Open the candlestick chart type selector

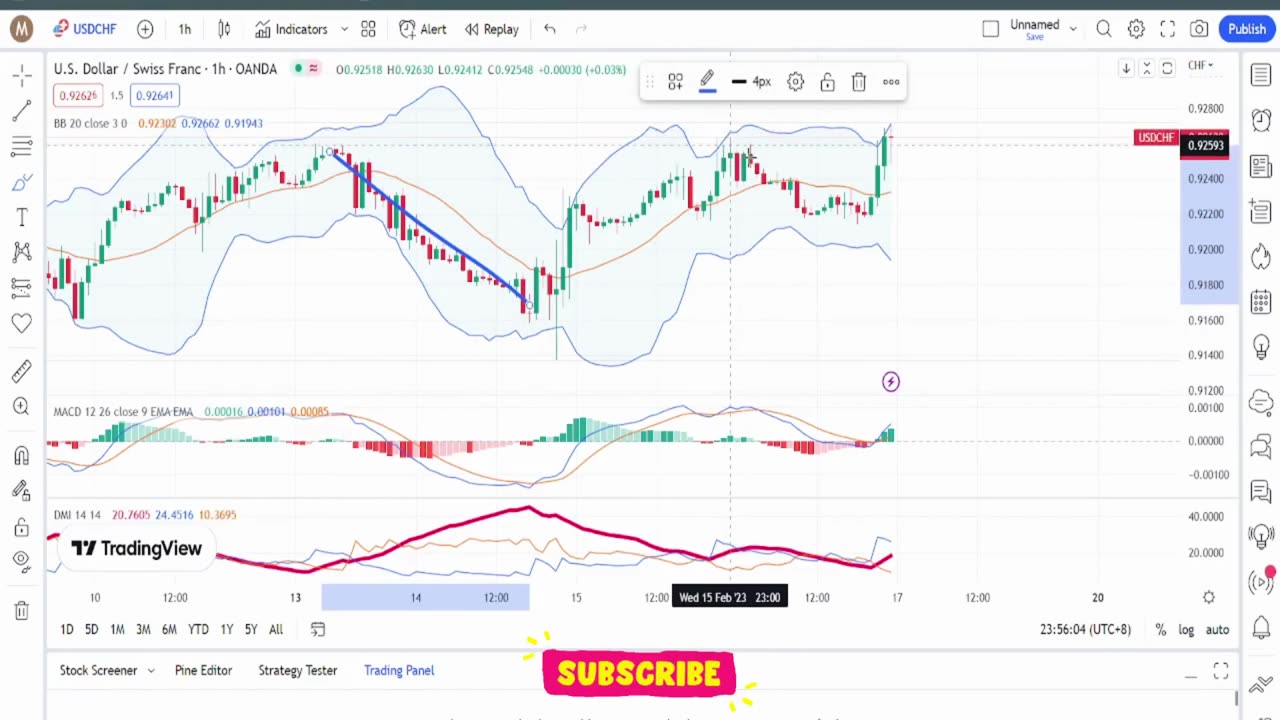[x=224, y=29]
